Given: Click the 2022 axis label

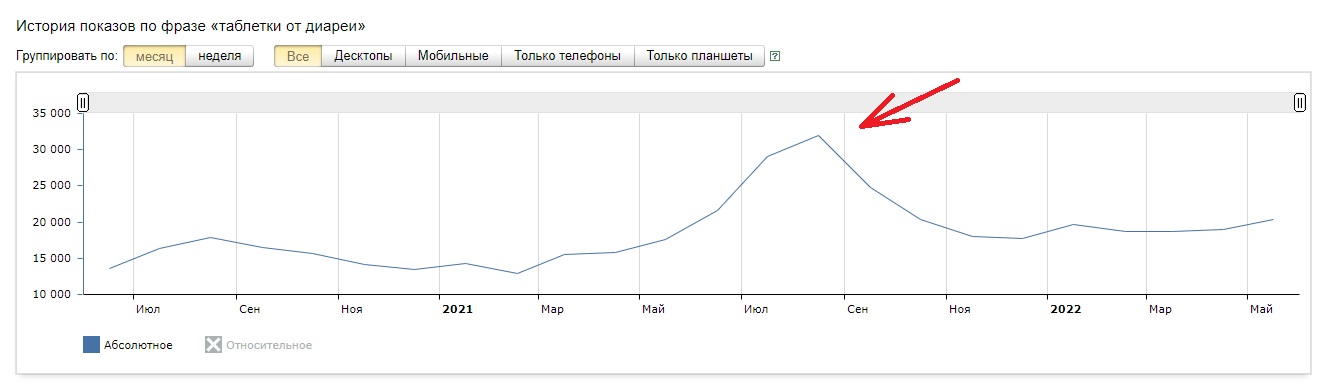Looking at the screenshot, I should [1065, 309].
